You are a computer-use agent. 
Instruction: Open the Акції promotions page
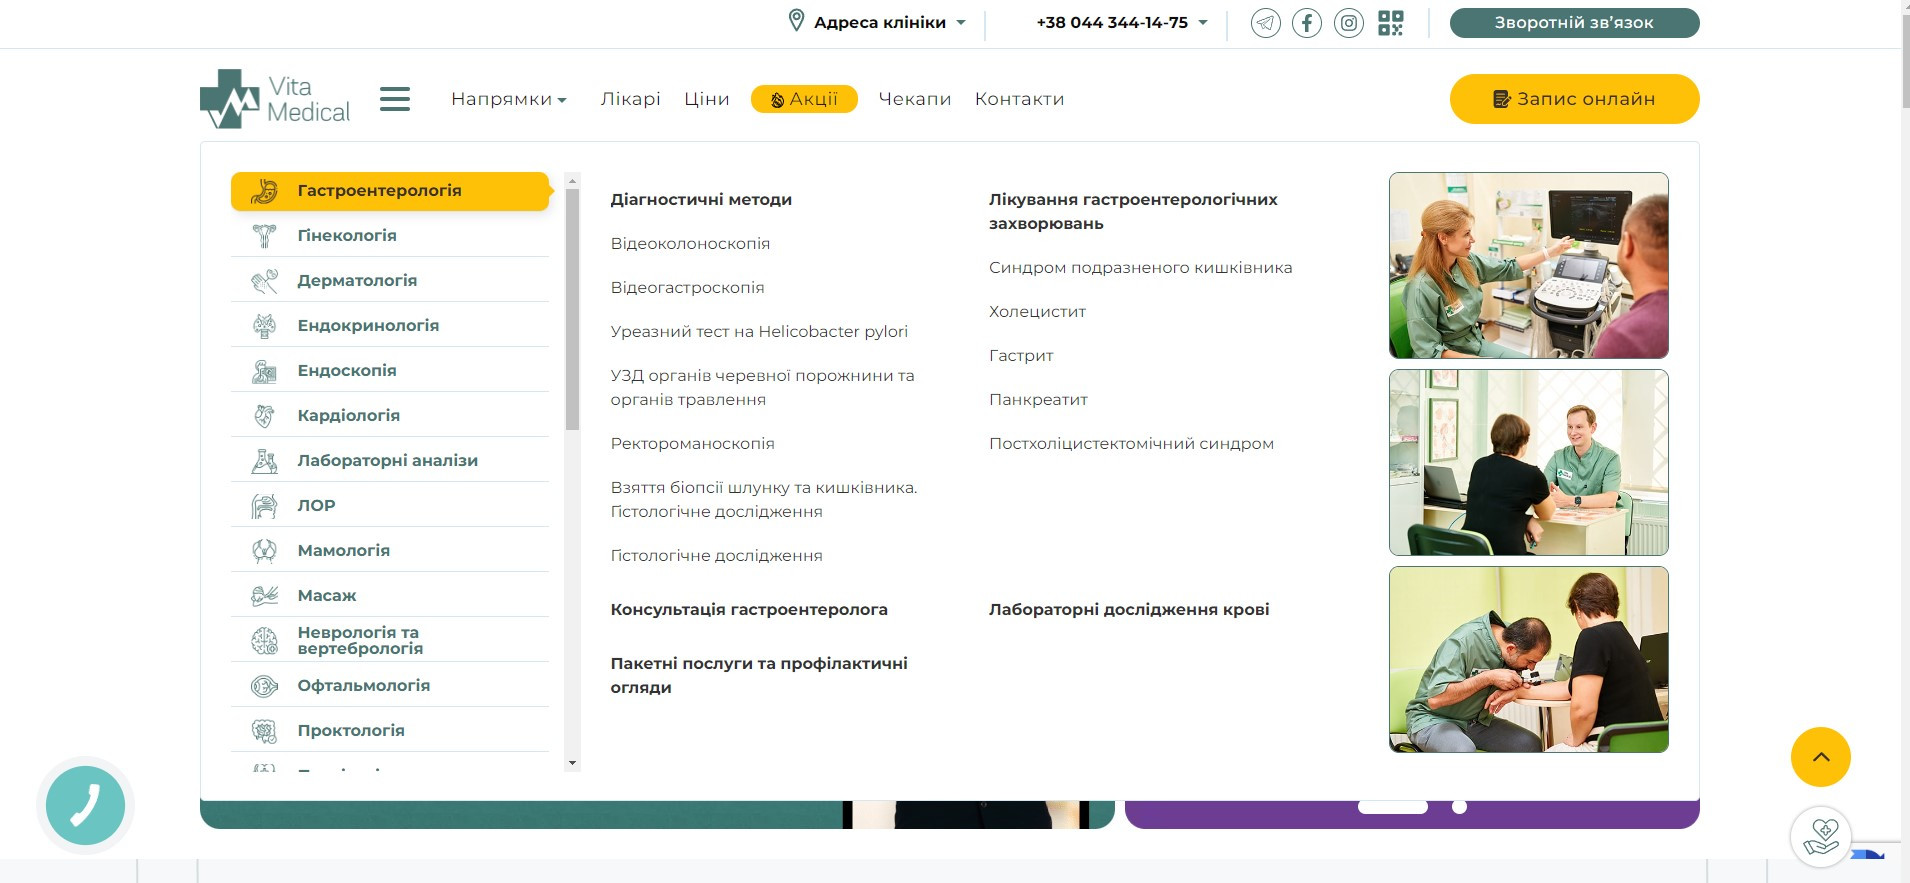pos(804,99)
